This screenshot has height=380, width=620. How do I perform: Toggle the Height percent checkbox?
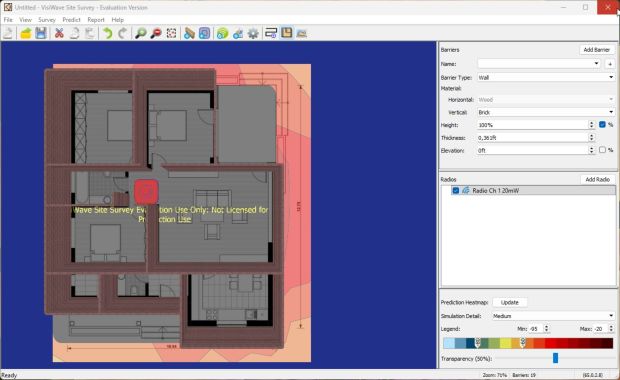[x=602, y=125]
